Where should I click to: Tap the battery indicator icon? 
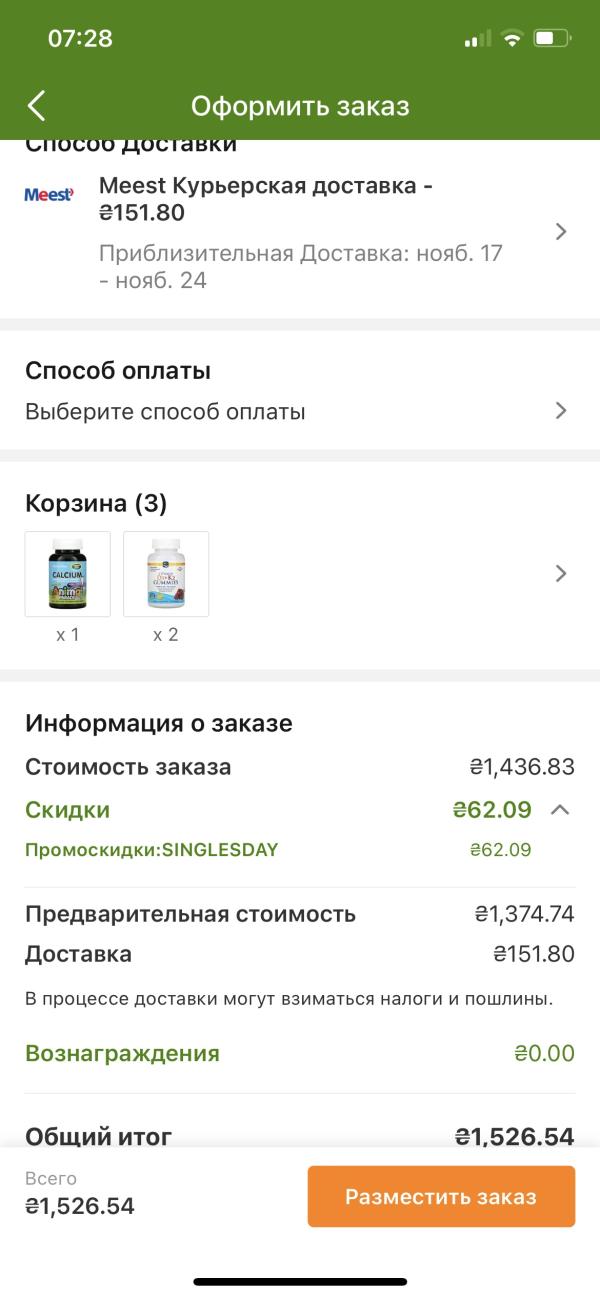coord(551,39)
